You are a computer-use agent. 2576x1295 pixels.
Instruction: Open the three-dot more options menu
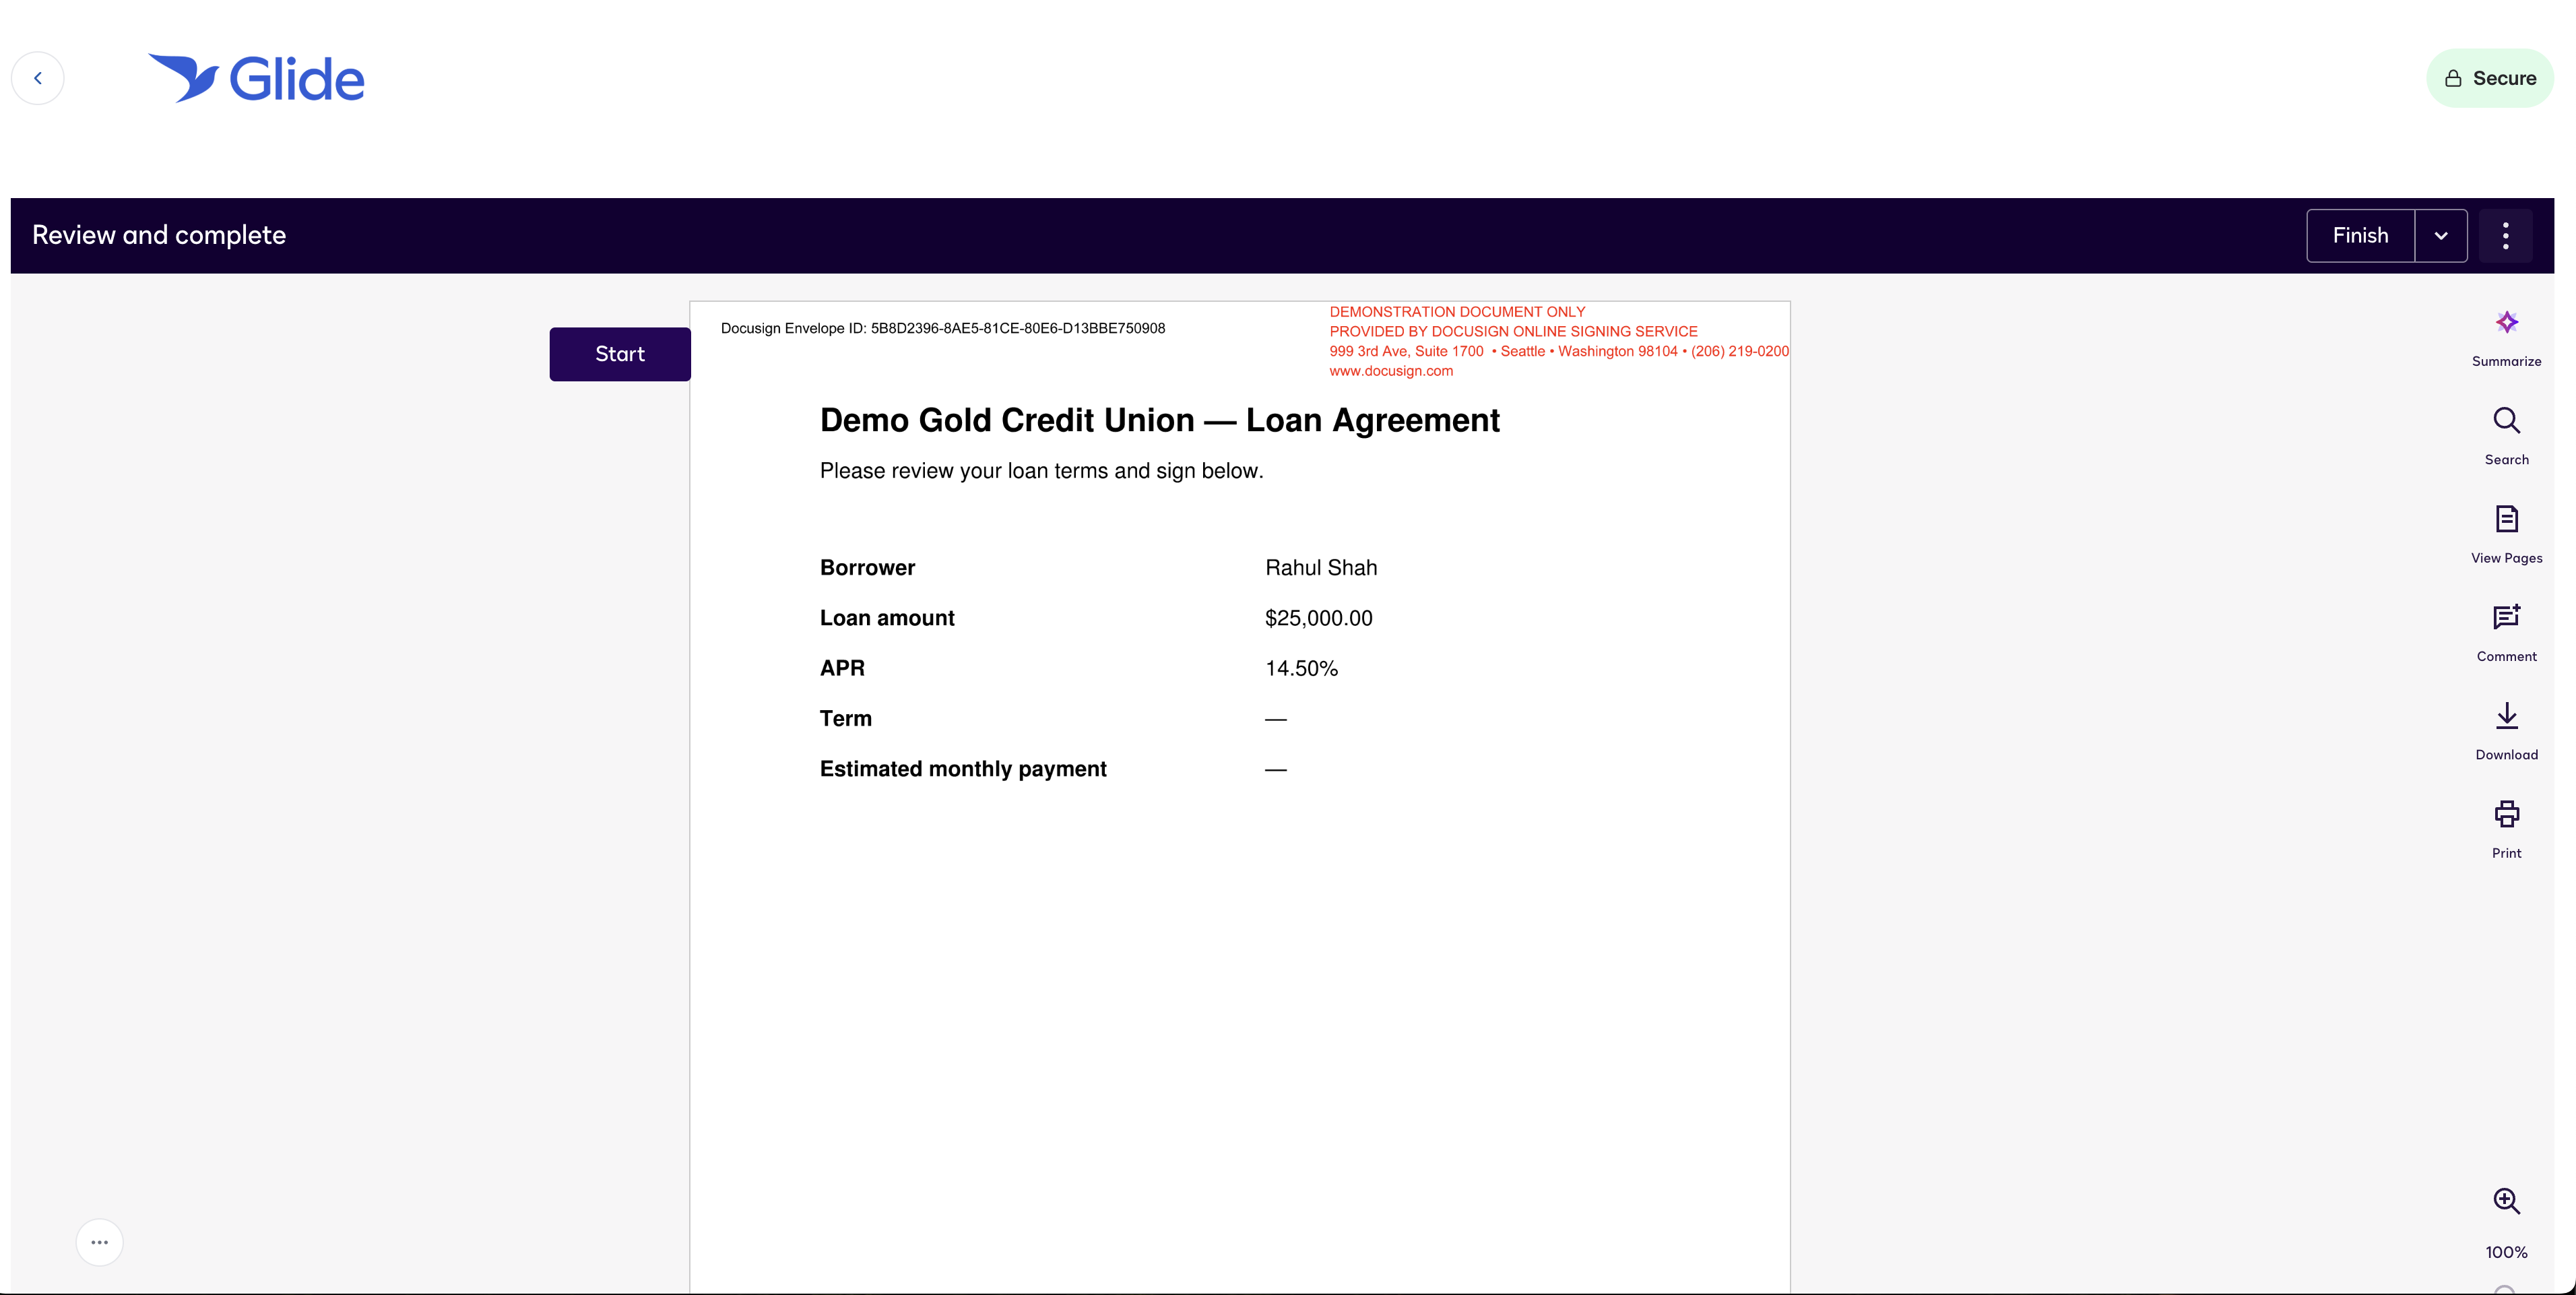coord(2505,236)
